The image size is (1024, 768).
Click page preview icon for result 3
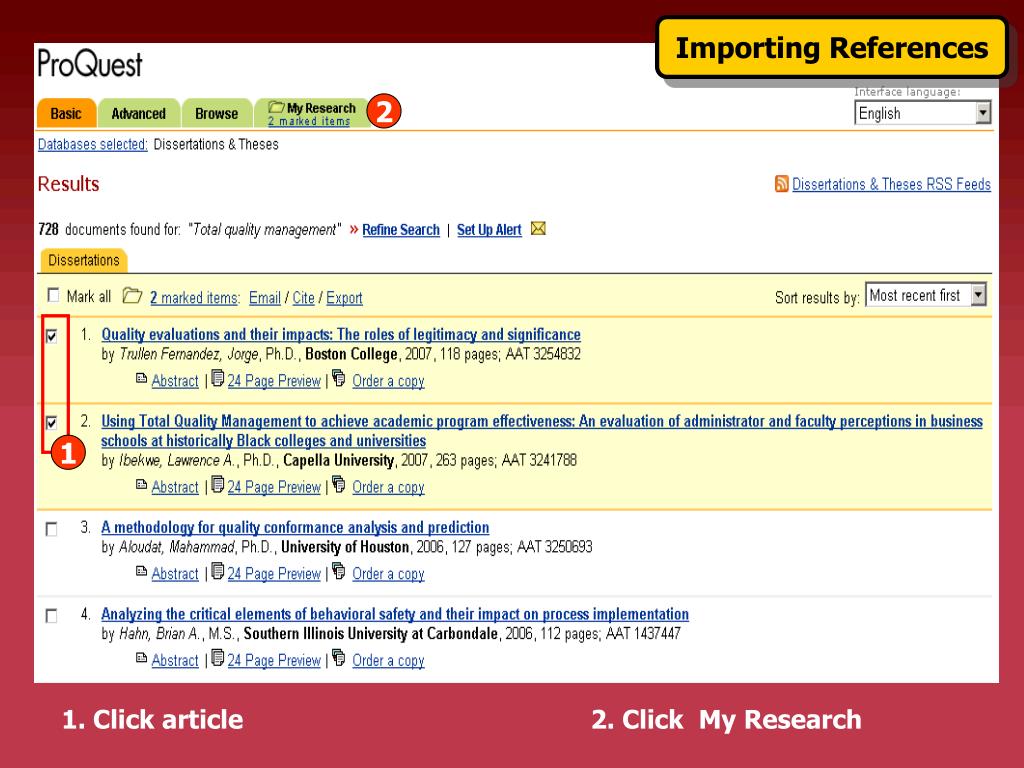(217, 571)
